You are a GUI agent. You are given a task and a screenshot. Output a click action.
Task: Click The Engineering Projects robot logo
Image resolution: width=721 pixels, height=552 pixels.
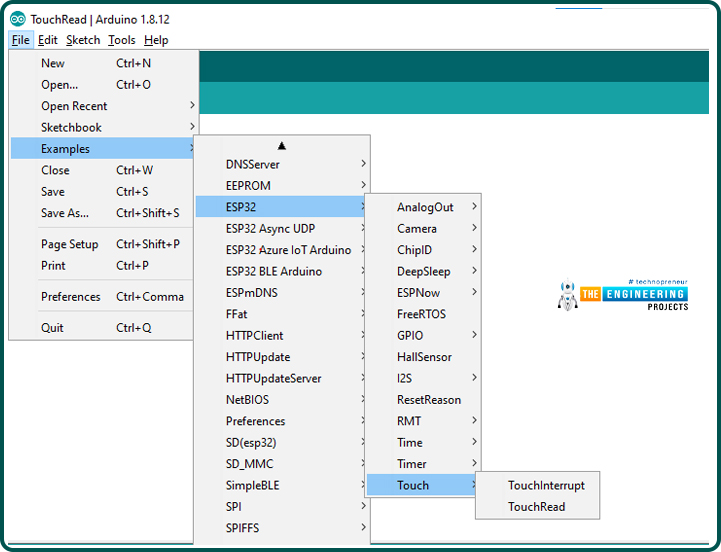tap(567, 294)
